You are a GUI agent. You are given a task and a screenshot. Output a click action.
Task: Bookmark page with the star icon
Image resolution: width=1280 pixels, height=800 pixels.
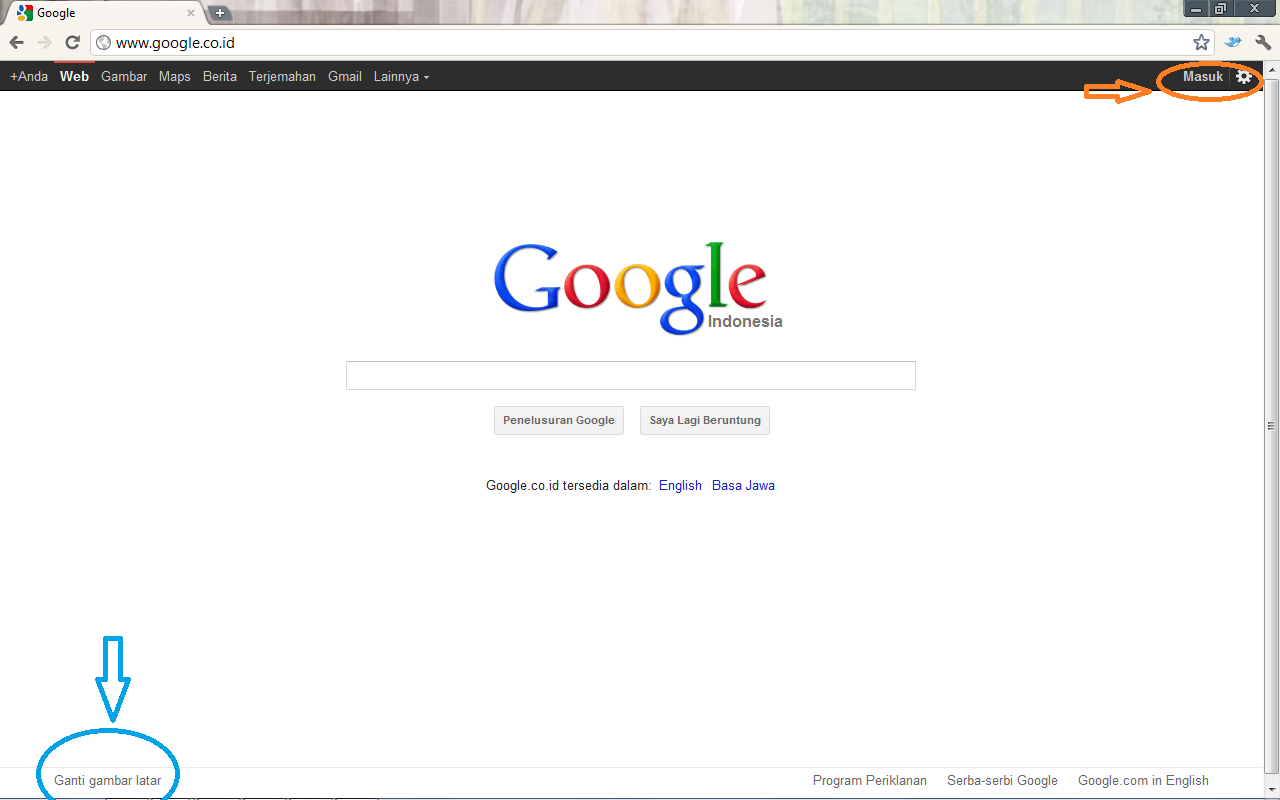pyautogui.click(x=1201, y=43)
